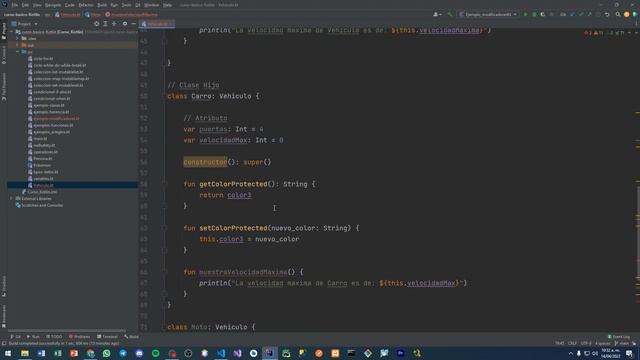Click the green Run button in toolbar

pyautogui.click(x=525, y=14)
